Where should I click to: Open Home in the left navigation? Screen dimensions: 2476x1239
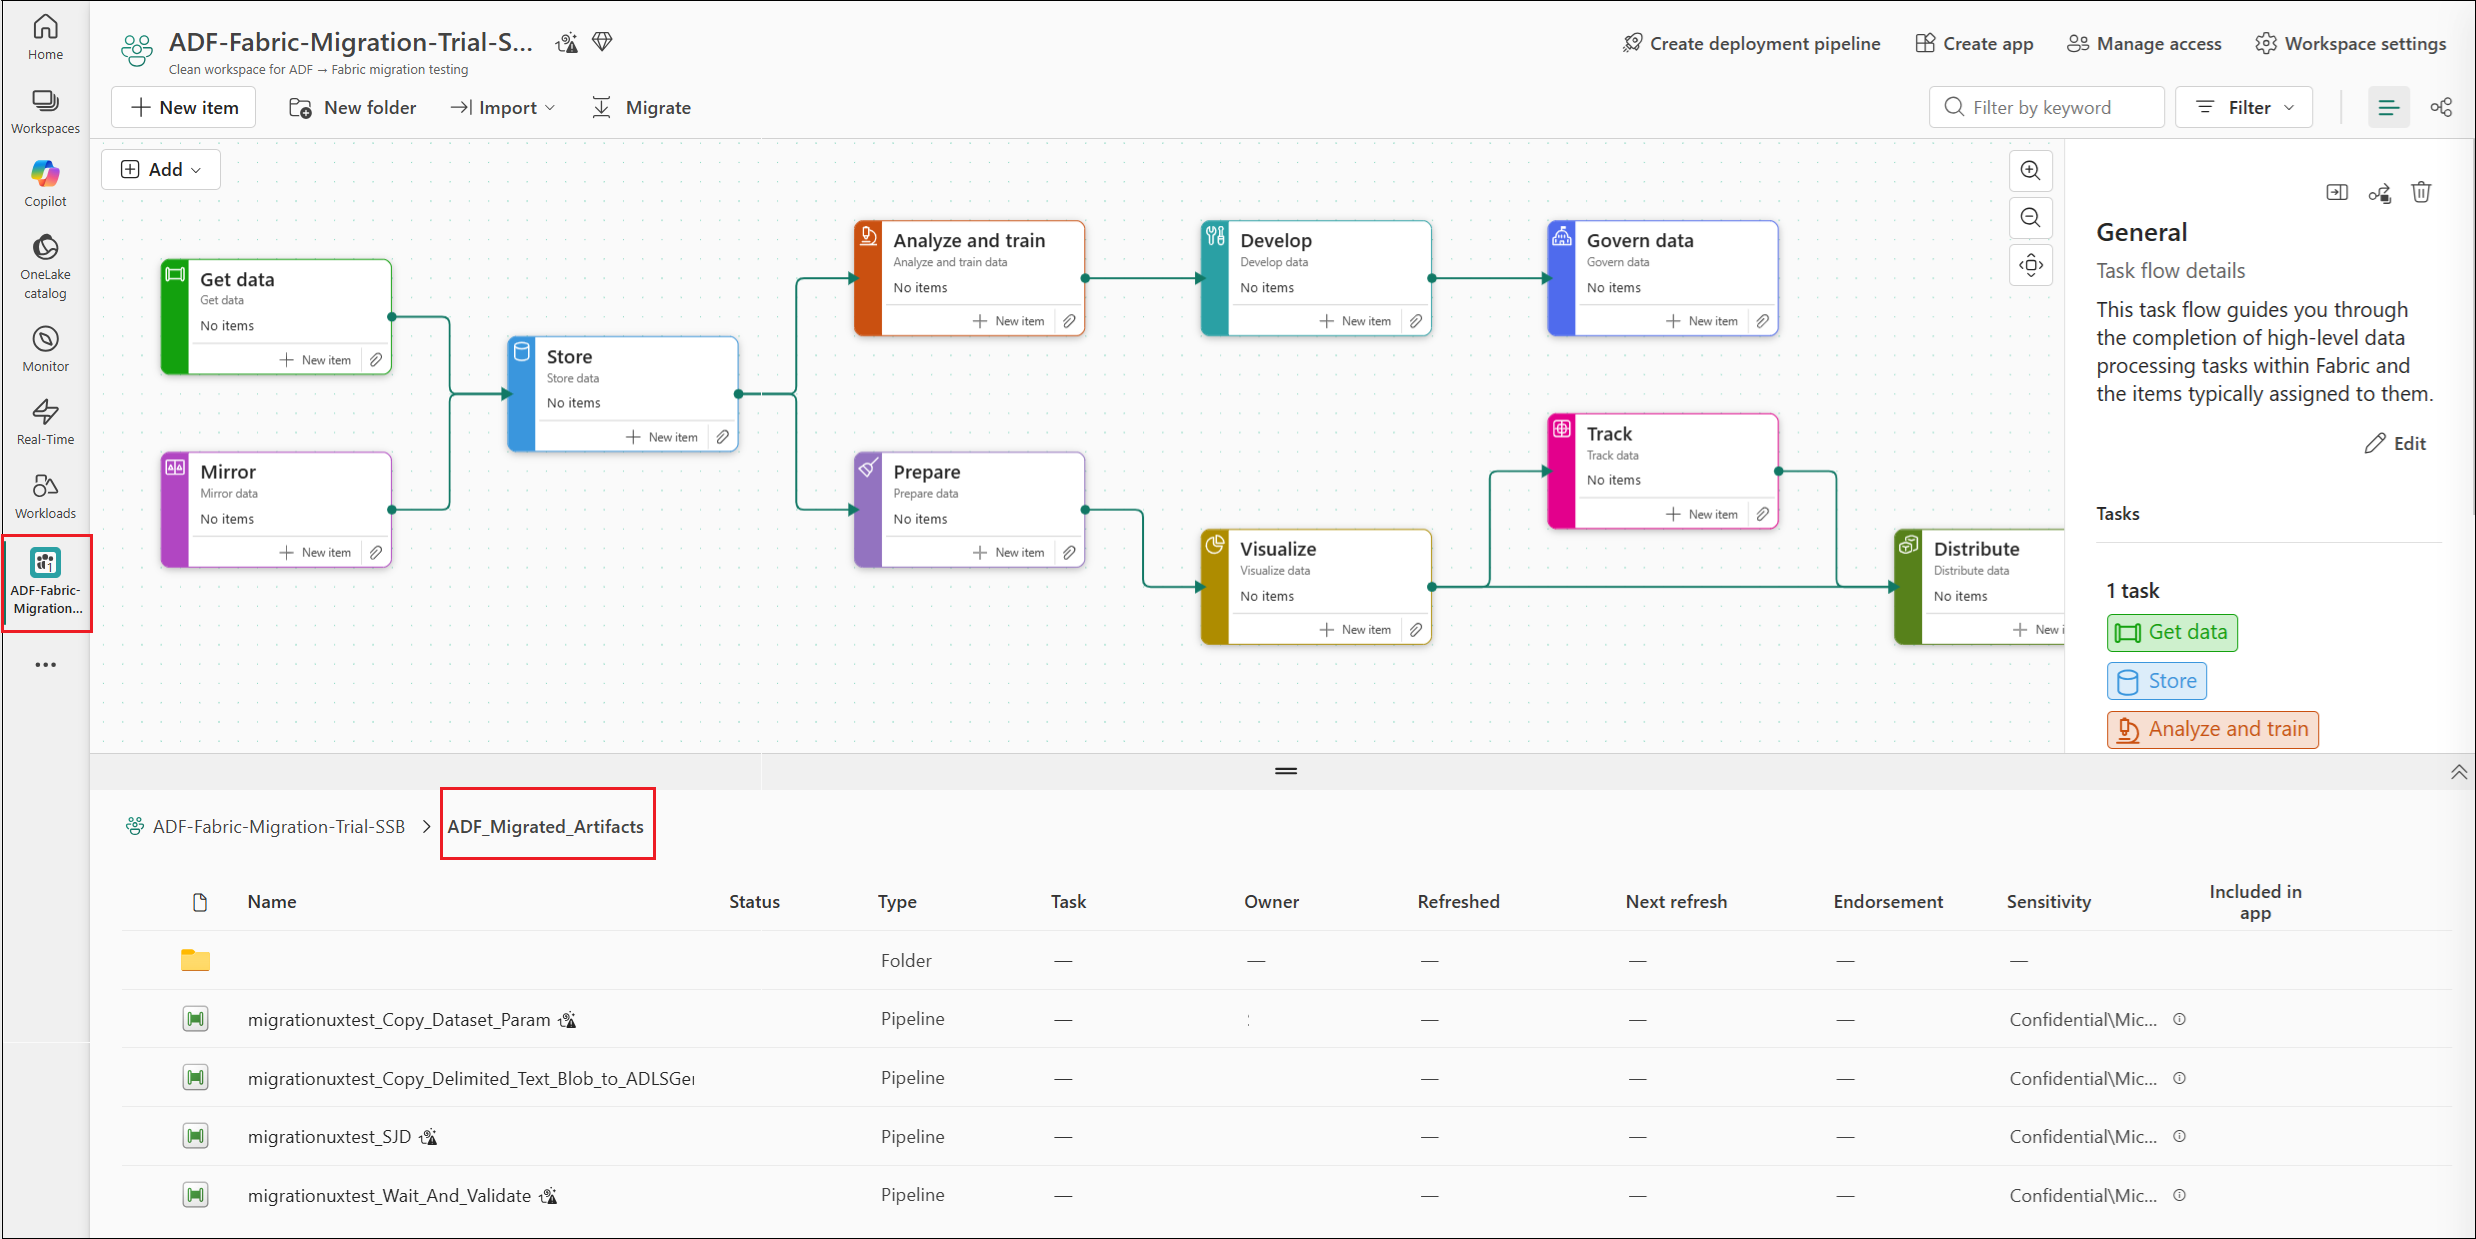coord(45,37)
